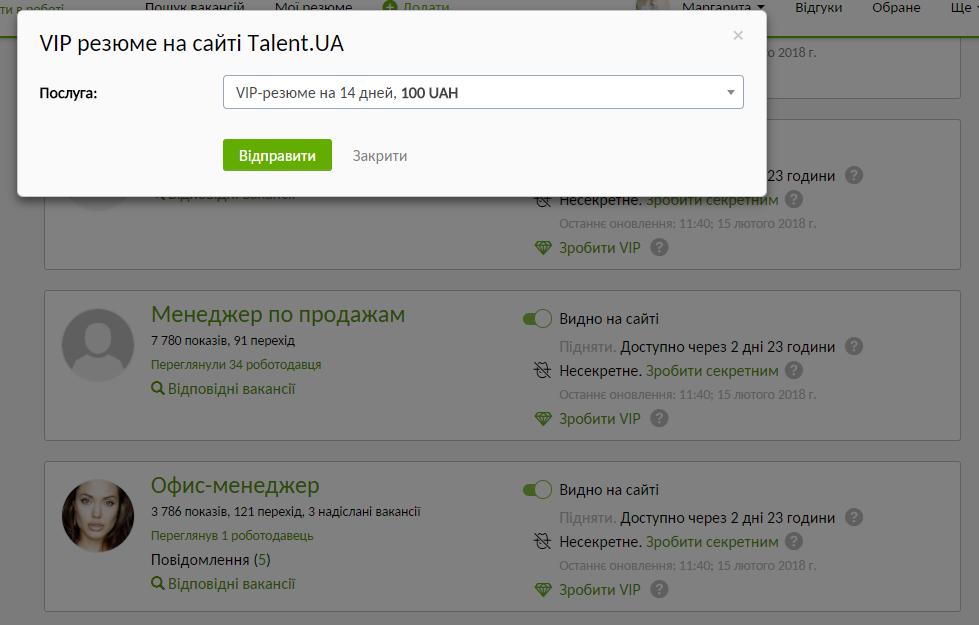Click the placeholder avatar of Менеджер по продажам
The width and height of the screenshot is (979, 625).
[98, 345]
